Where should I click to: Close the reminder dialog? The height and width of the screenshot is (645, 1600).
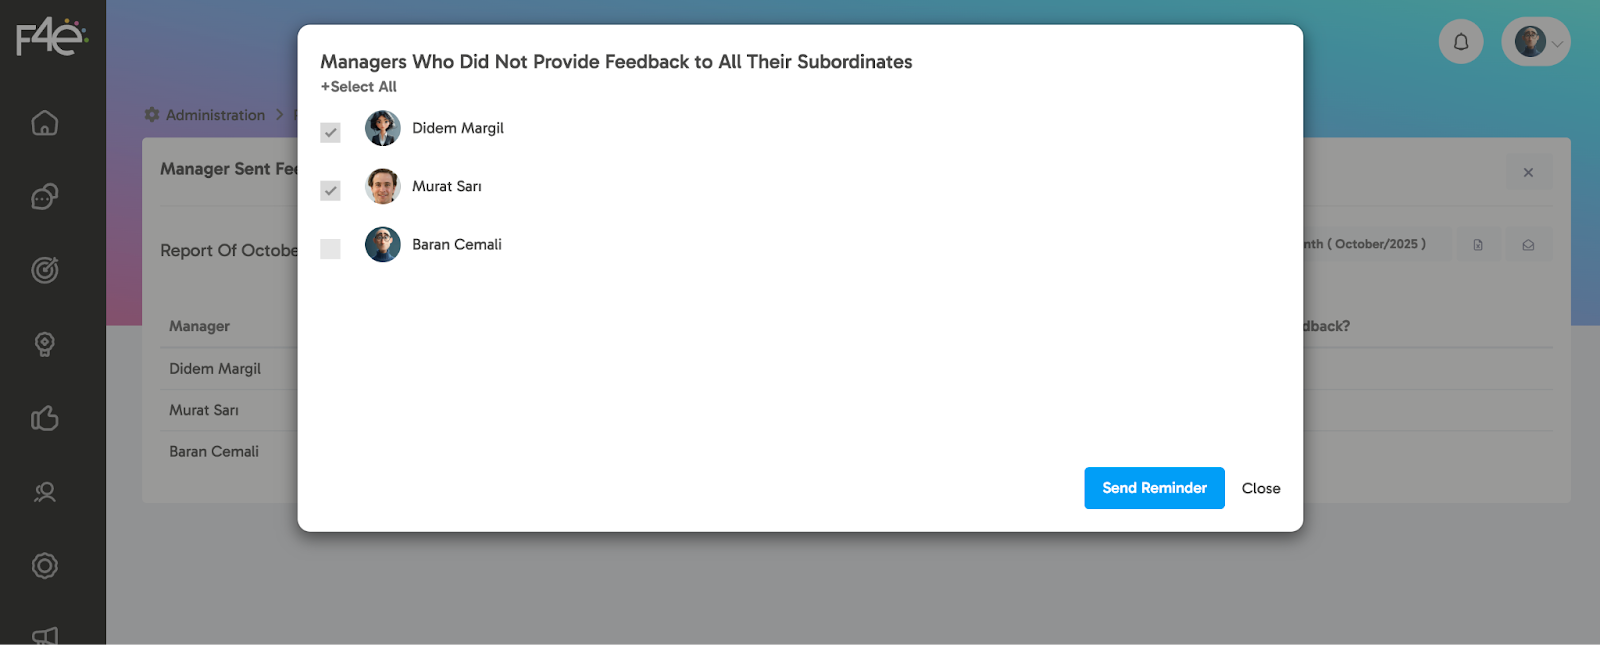tap(1260, 488)
